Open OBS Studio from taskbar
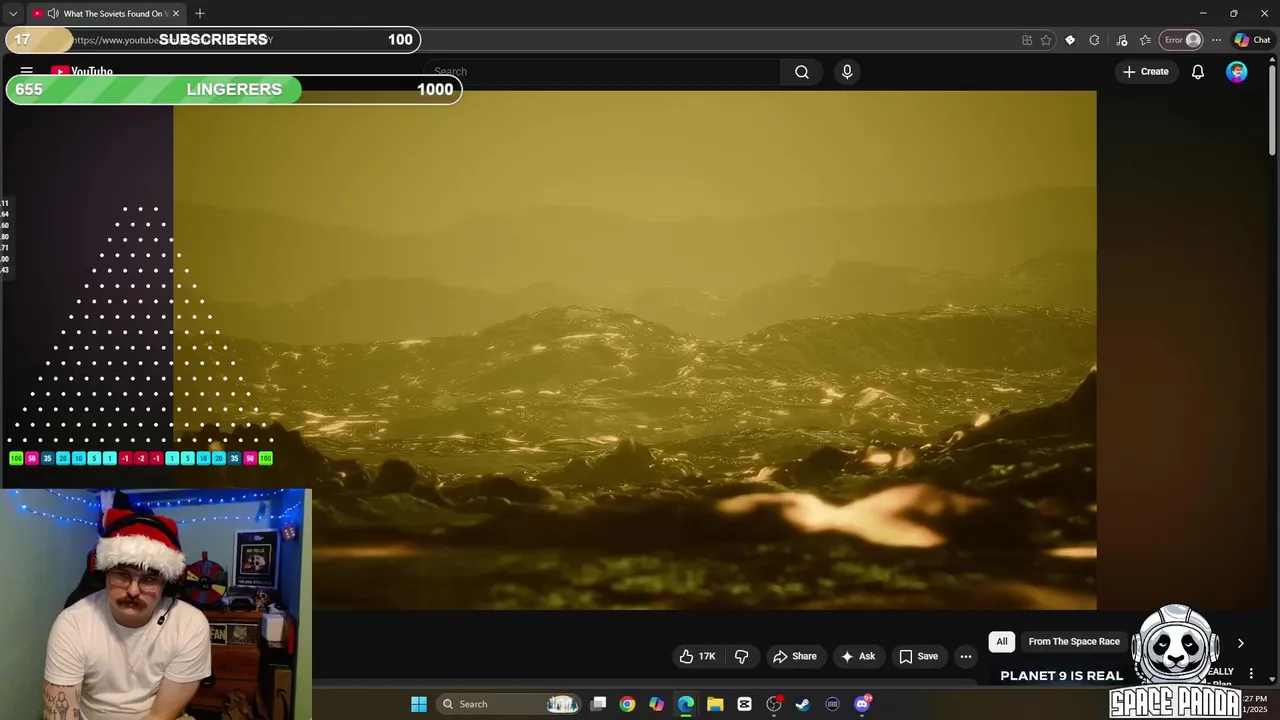The image size is (1280, 720). point(774,704)
